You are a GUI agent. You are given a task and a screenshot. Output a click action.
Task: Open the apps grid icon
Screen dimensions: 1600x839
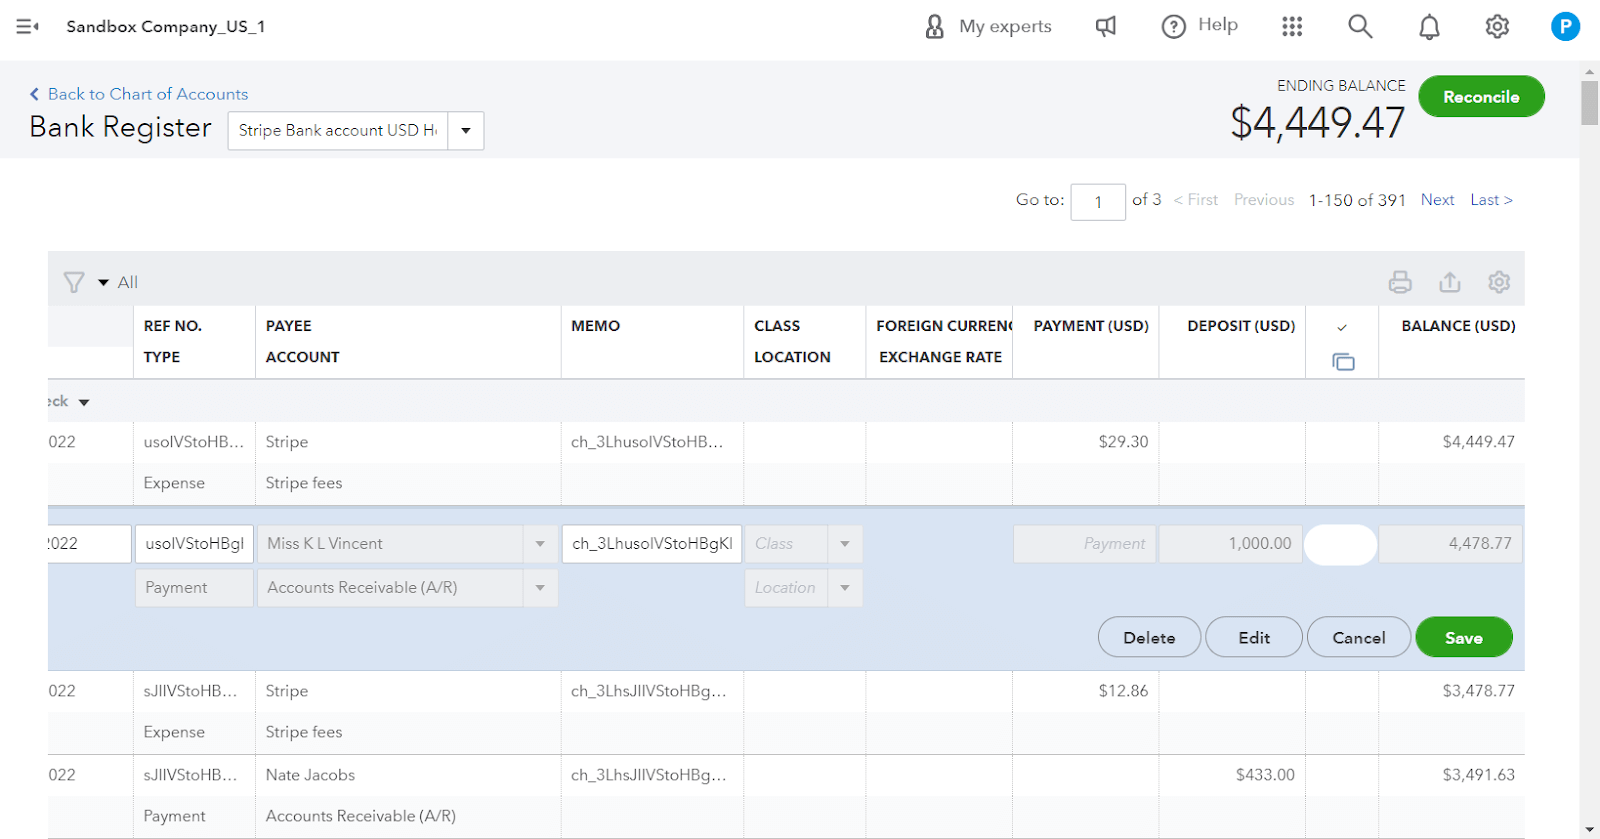[x=1292, y=27]
